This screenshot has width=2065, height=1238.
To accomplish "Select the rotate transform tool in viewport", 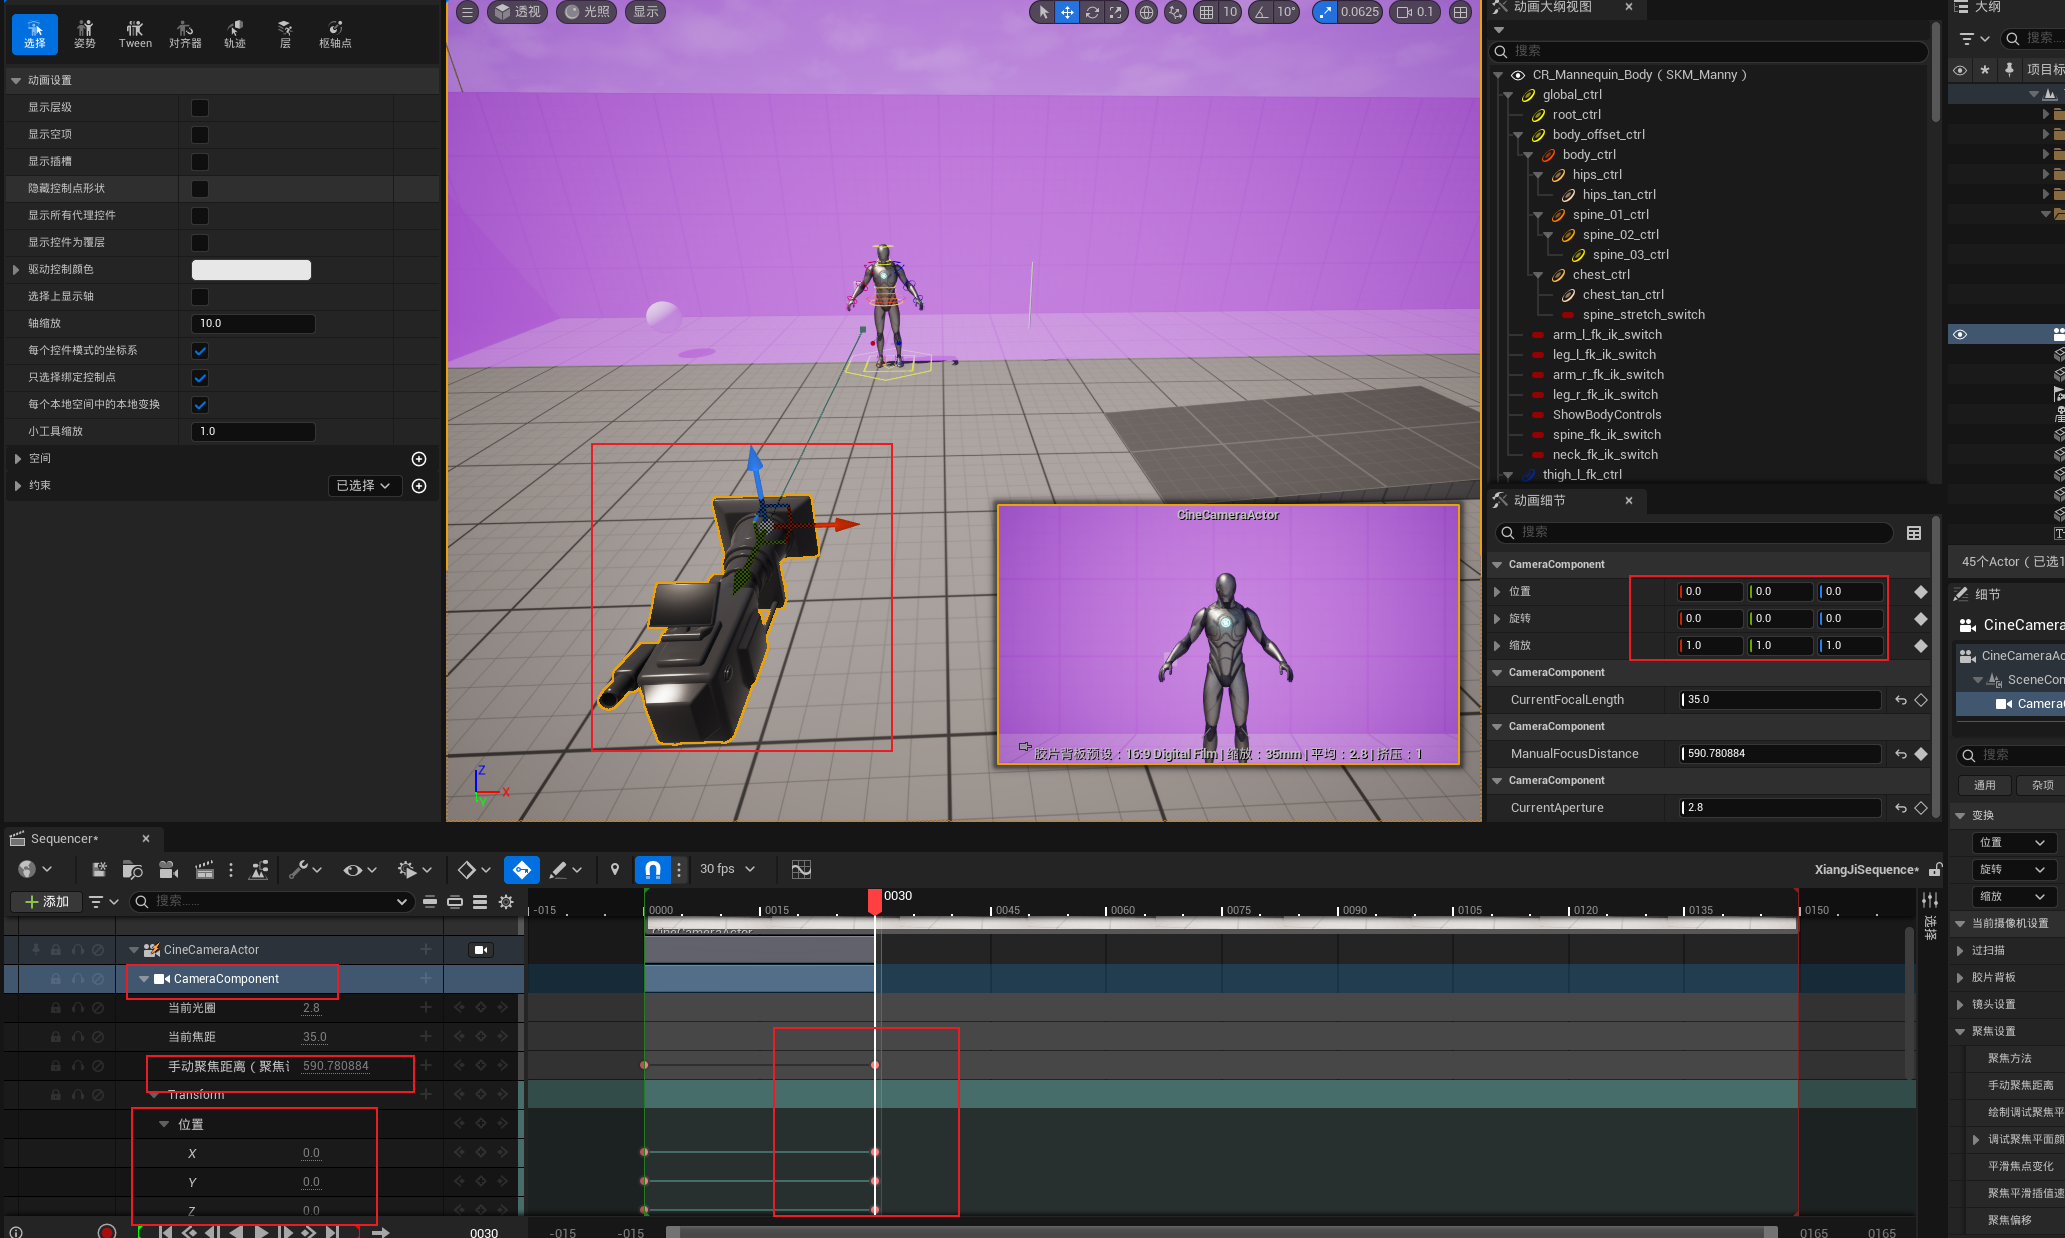I will [x=1092, y=12].
